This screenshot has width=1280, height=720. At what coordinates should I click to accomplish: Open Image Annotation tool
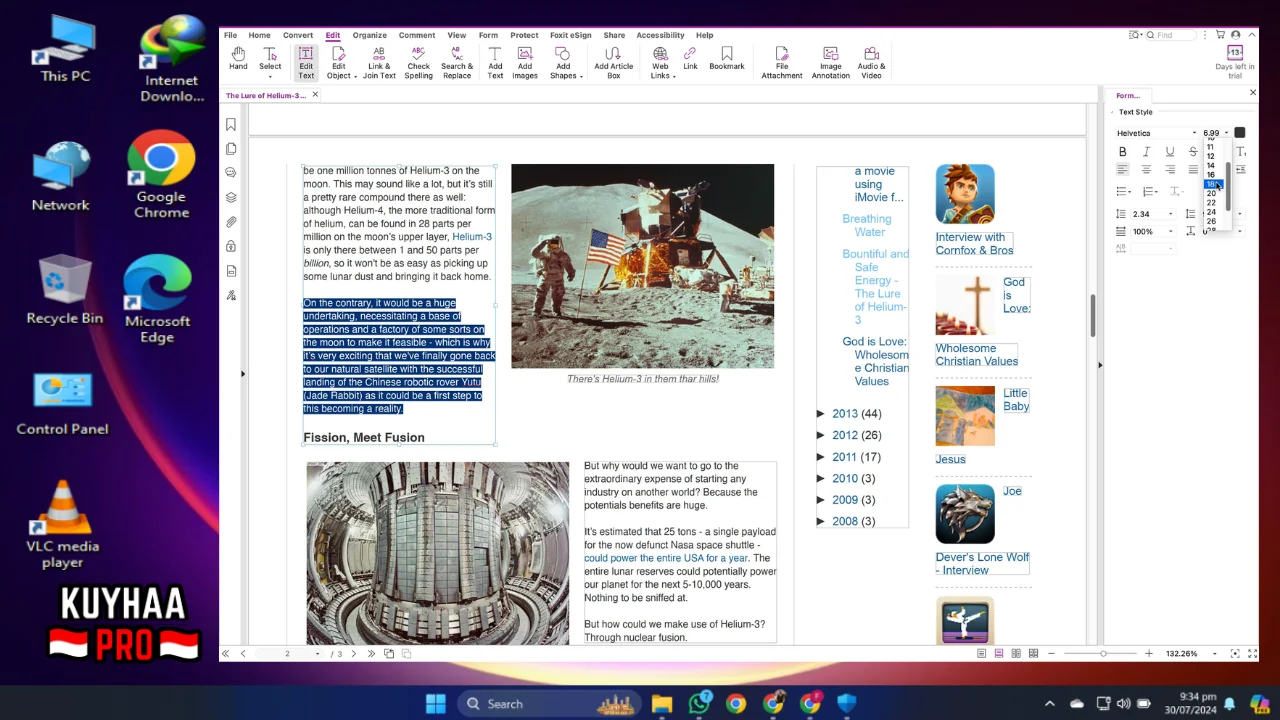pyautogui.click(x=830, y=62)
